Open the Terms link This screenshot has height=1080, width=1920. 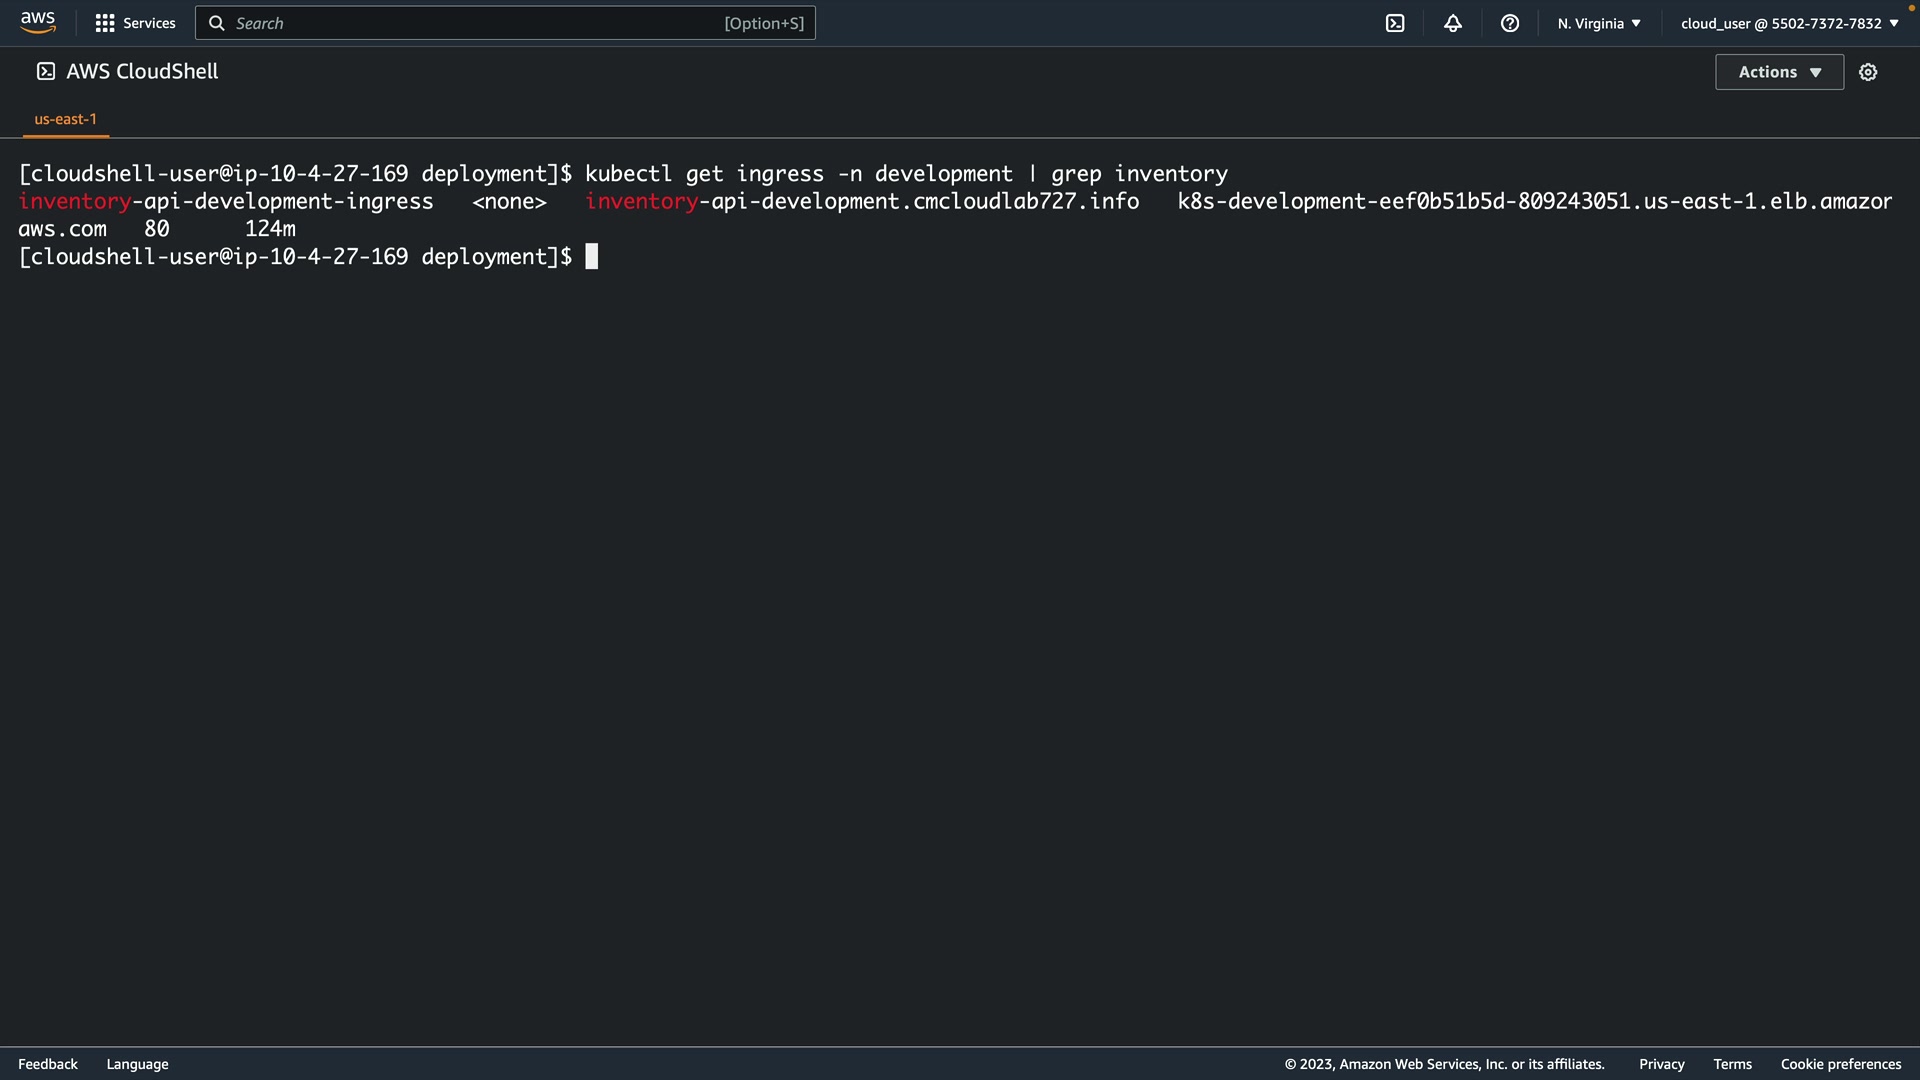pos(1732,1064)
